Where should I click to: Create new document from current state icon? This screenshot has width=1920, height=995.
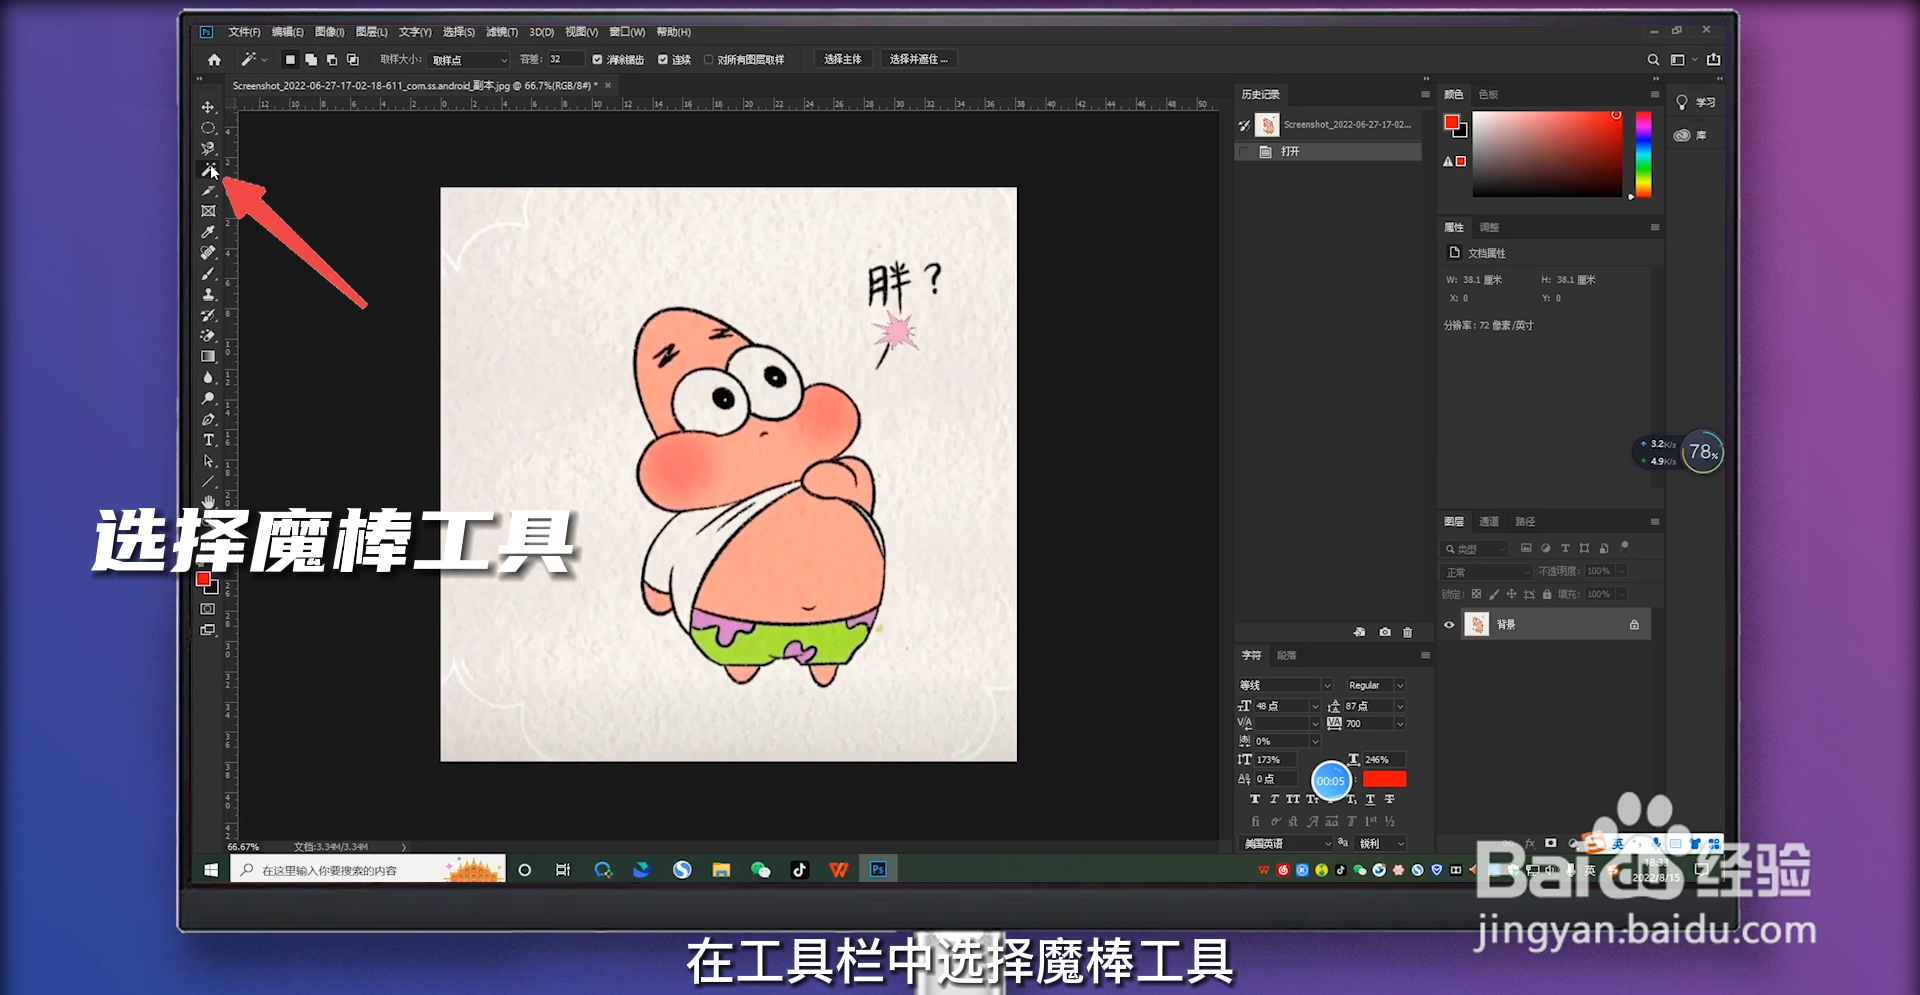[1360, 632]
